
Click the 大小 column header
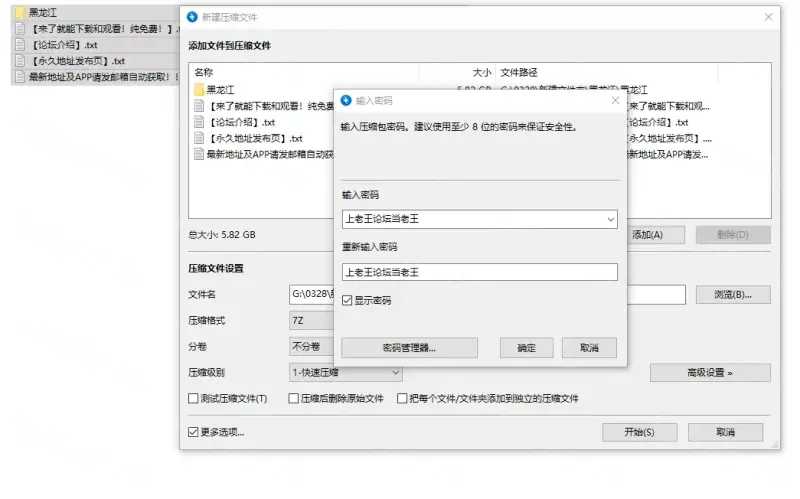click(481, 72)
